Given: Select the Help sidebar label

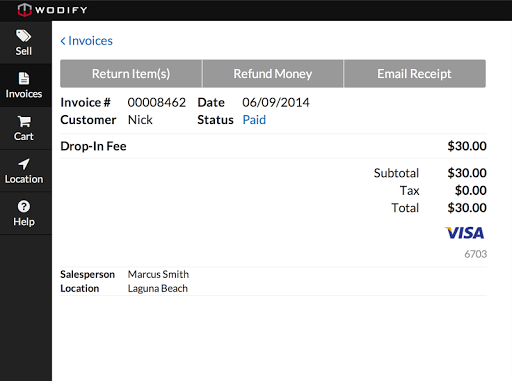Looking at the screenshot, I should coord(24,222).
